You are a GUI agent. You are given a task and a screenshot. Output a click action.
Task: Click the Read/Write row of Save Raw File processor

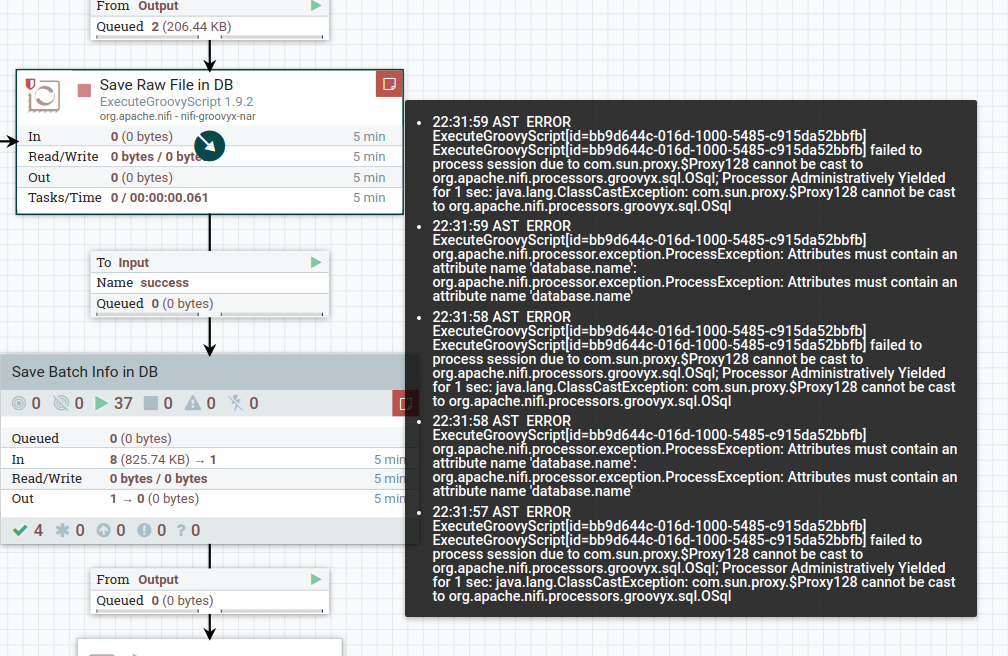(210, 156)
